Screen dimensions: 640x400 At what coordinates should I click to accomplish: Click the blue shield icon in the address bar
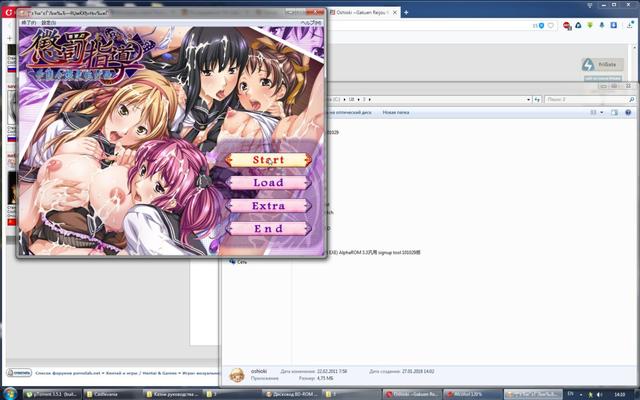pyautogui.click(x=542, y=26)
